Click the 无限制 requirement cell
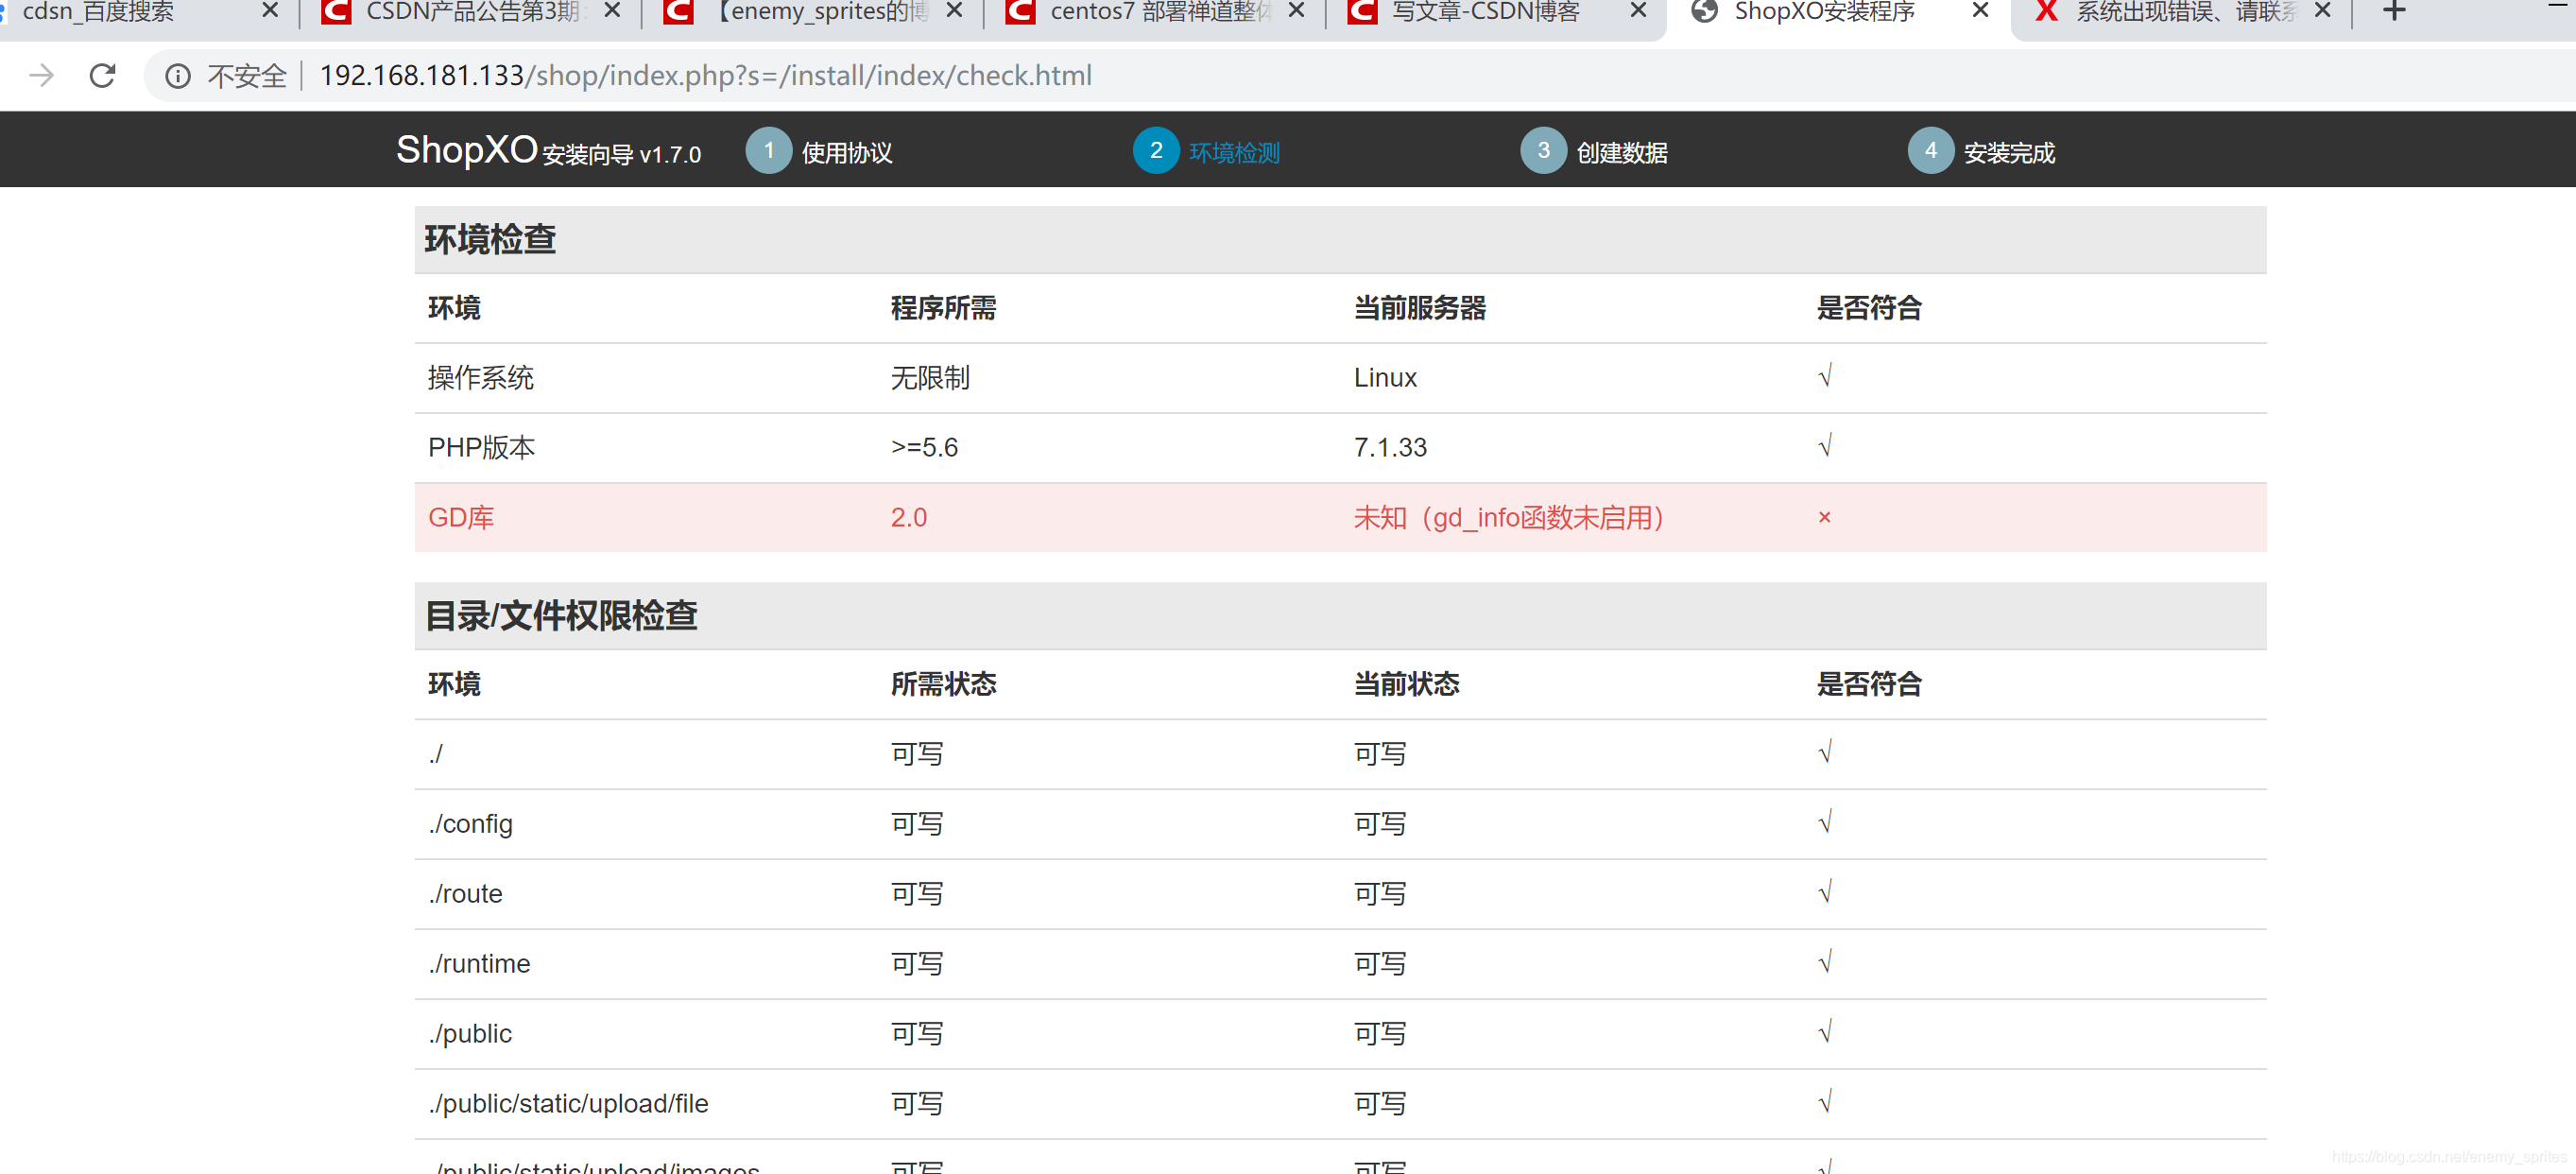This screenshot has width=2576, height=1174. (x=930, y=378)
